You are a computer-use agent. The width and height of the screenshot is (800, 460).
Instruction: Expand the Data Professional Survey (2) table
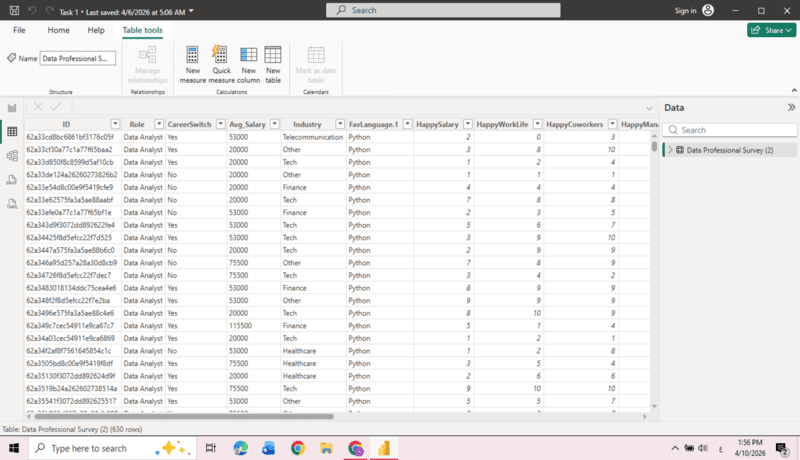pos(670,150)
